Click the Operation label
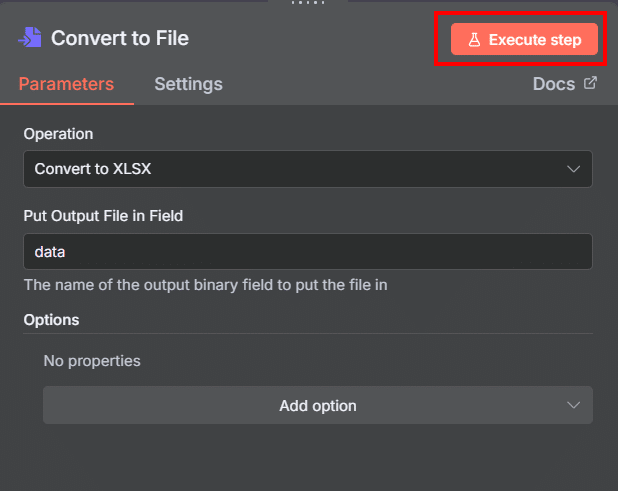Viewport: 618px width, 491px height. click(x=58, y=134)
